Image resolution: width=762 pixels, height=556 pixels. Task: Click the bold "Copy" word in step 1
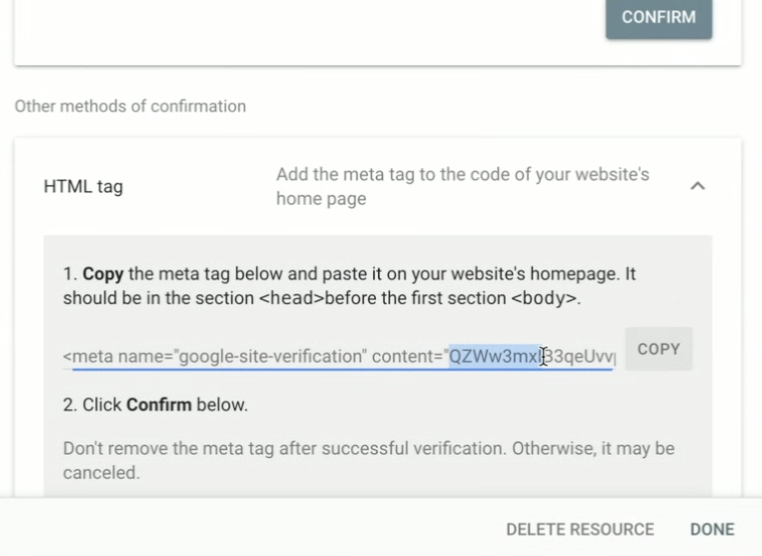[103, 273]
